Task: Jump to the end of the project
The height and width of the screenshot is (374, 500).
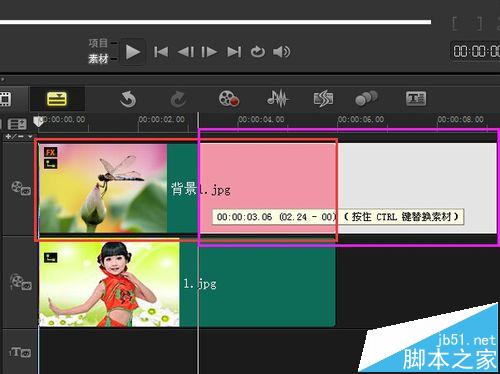Action: (234, 52)
